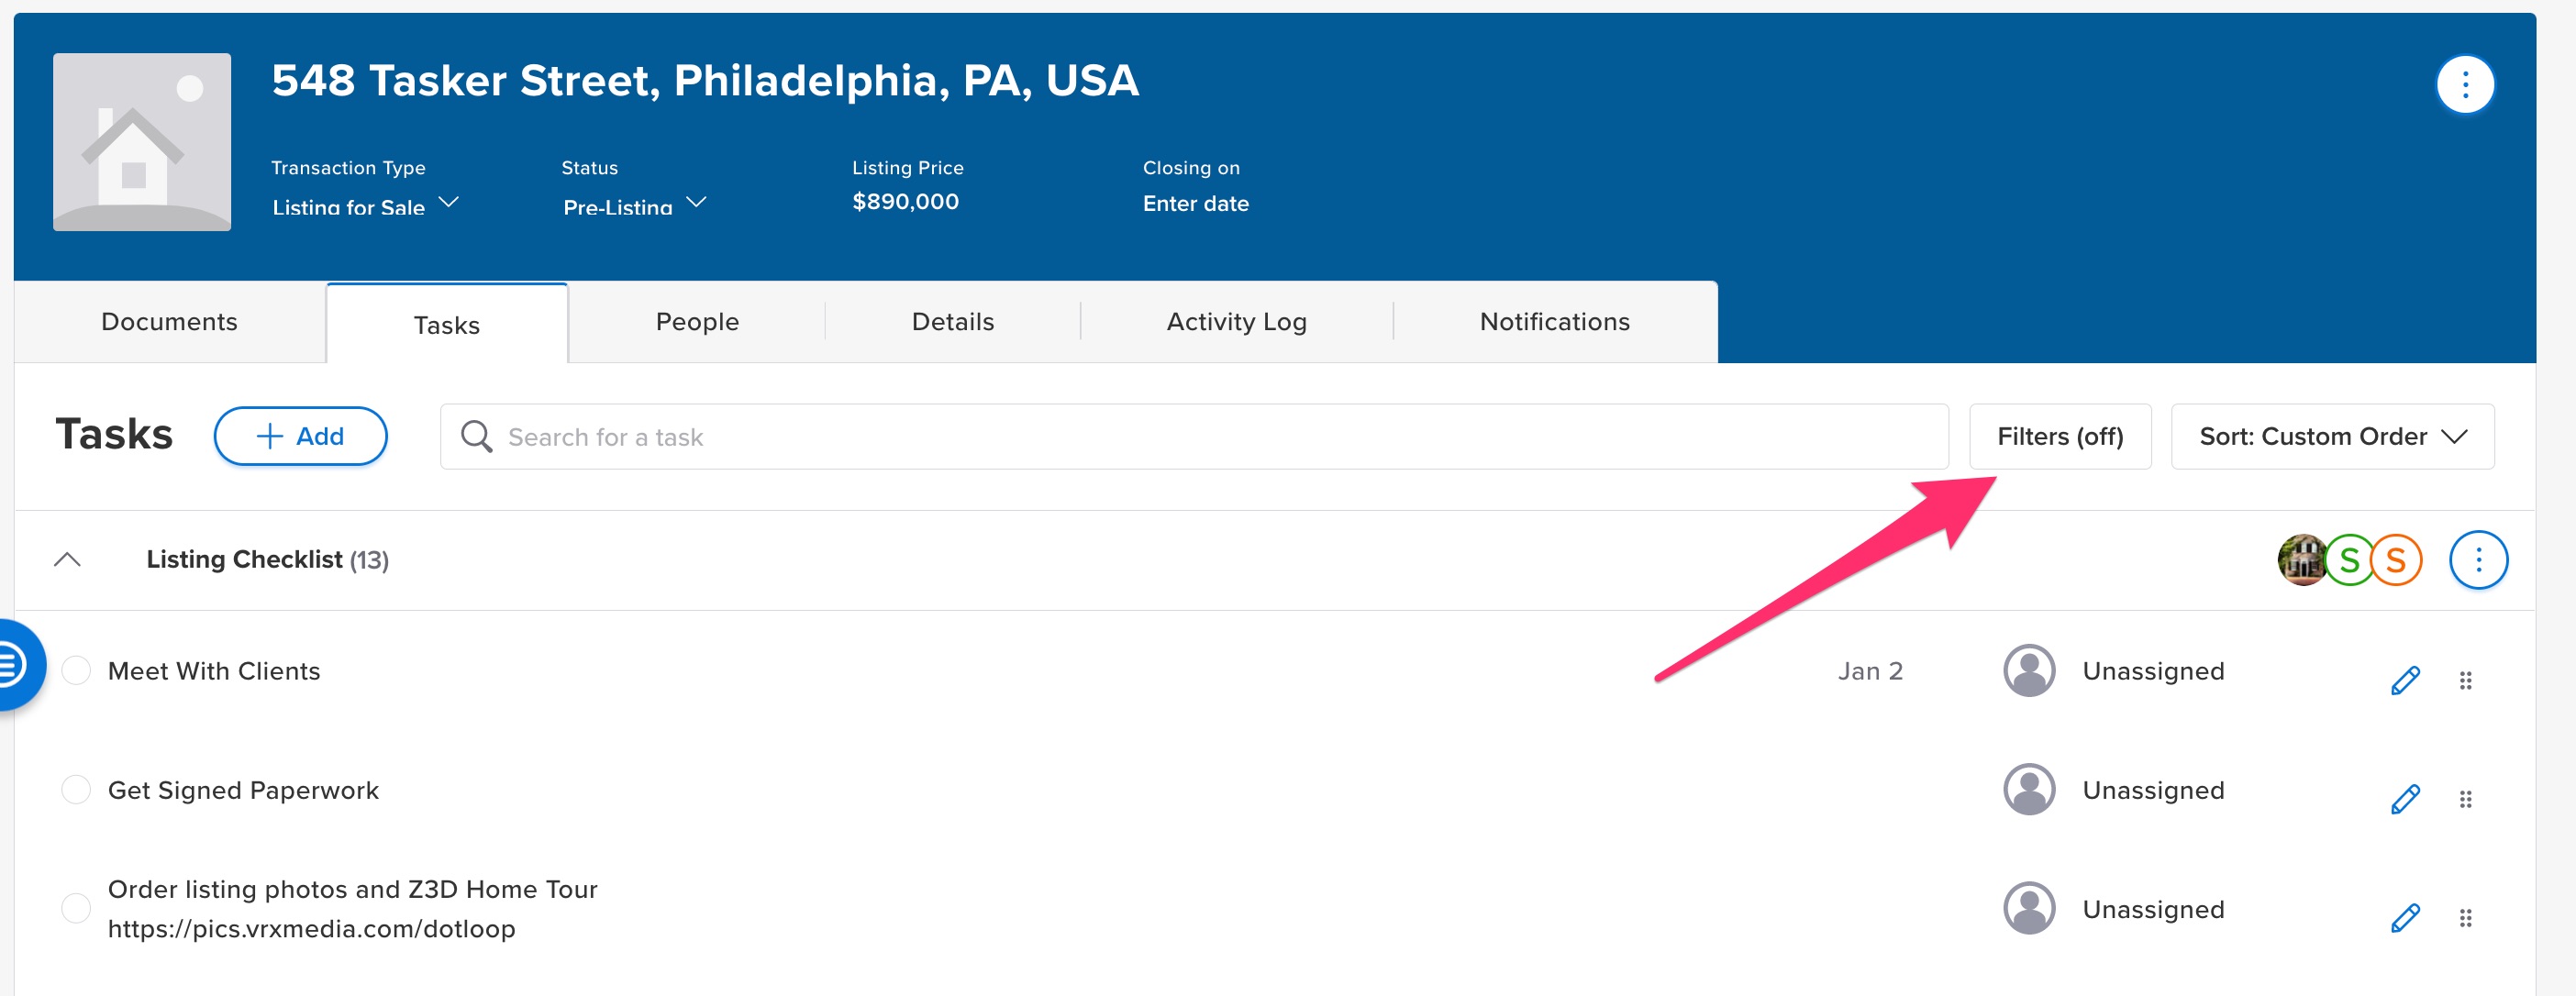Edit the Meet With Clients task
The image size is (2576, 996).
click(2405, 680)
